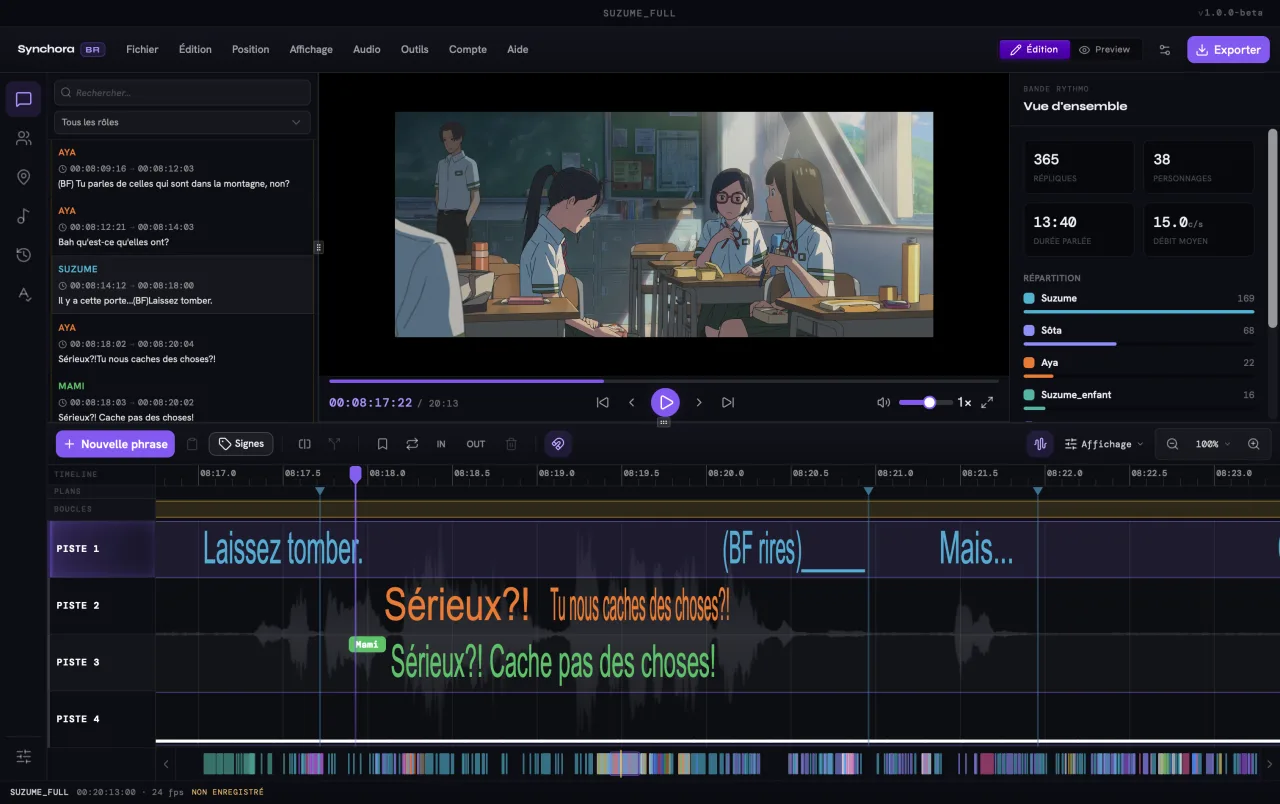Set the OUT point
Viewport: 1280px width, 804px height.
tap(476, 444)
